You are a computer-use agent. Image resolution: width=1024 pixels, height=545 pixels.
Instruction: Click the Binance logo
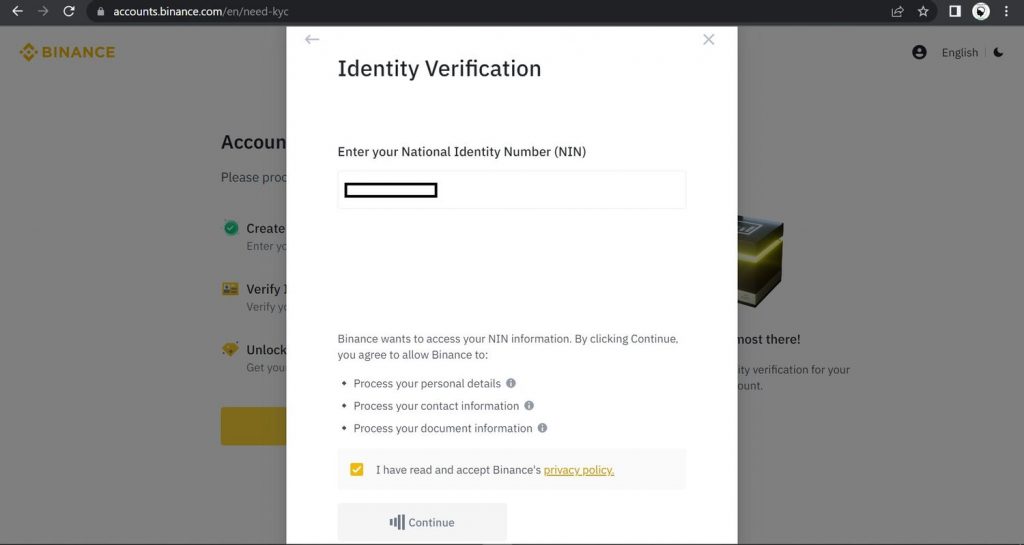point(67,52)
